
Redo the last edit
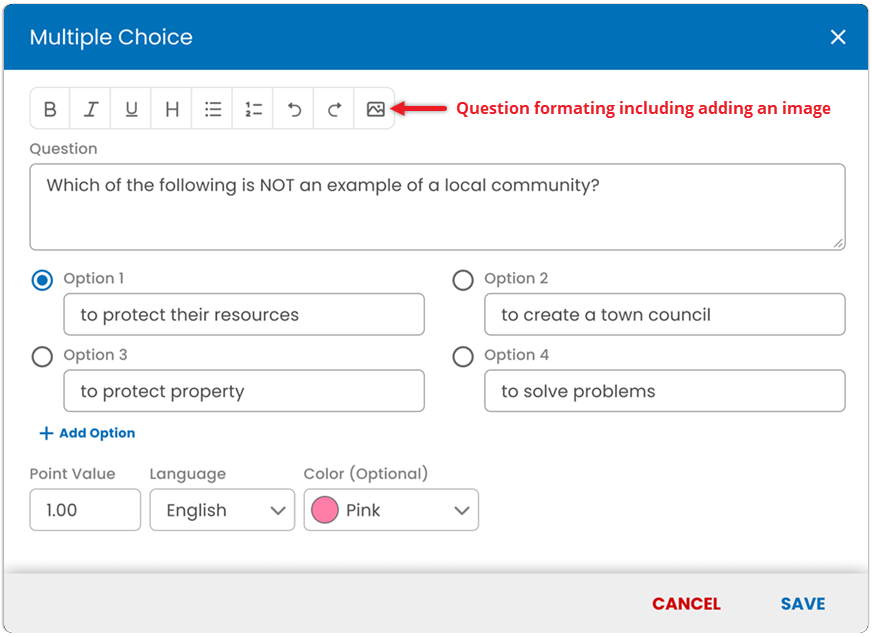(x=334, y=109)
